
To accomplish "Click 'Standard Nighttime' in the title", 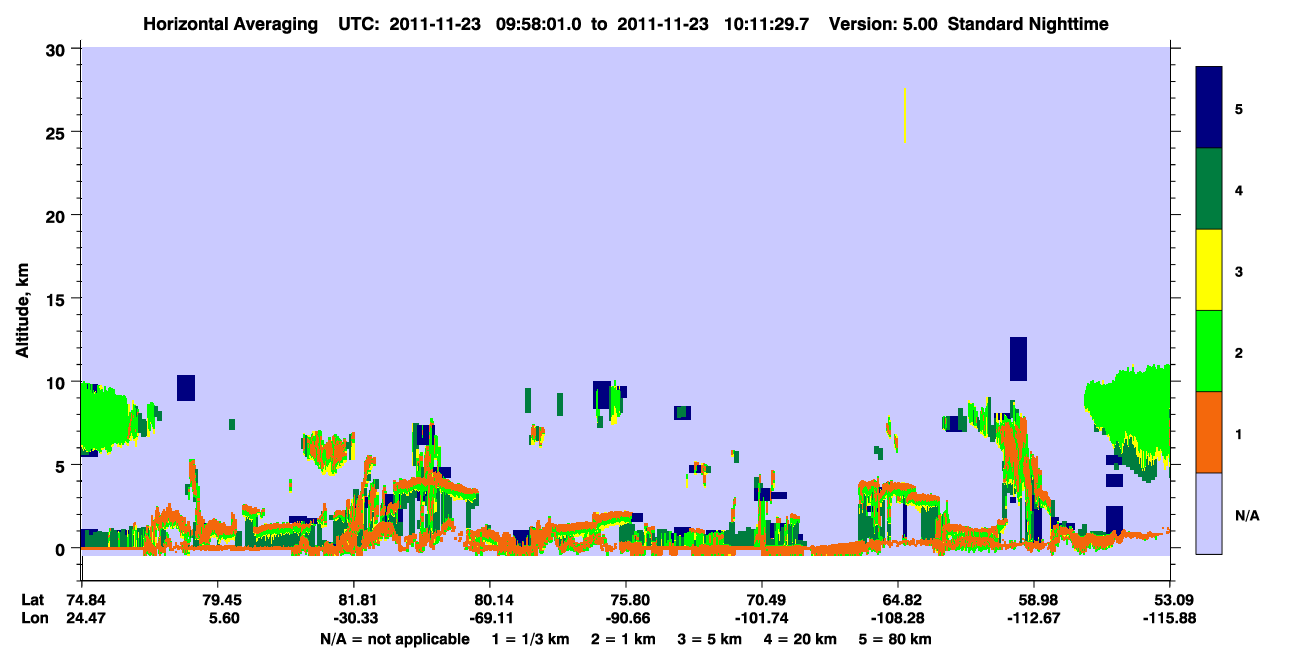I will [1028, 23].
